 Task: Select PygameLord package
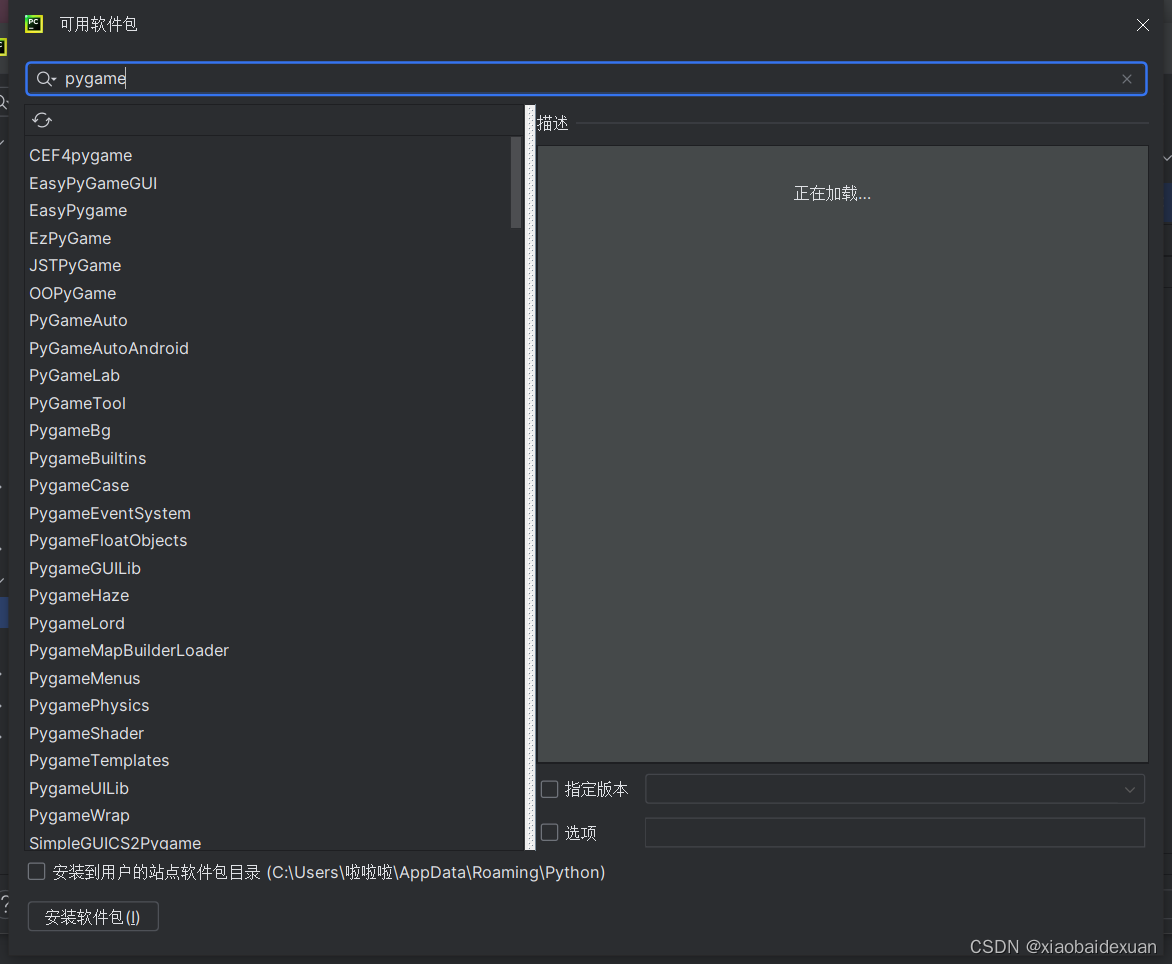point(77,623)
